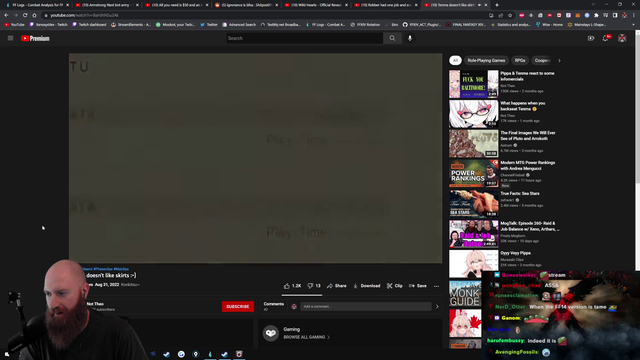Open the Chrome three-dot menu
Image resolution: width=640 pixels, height=360 pixels.
[634, 15]
